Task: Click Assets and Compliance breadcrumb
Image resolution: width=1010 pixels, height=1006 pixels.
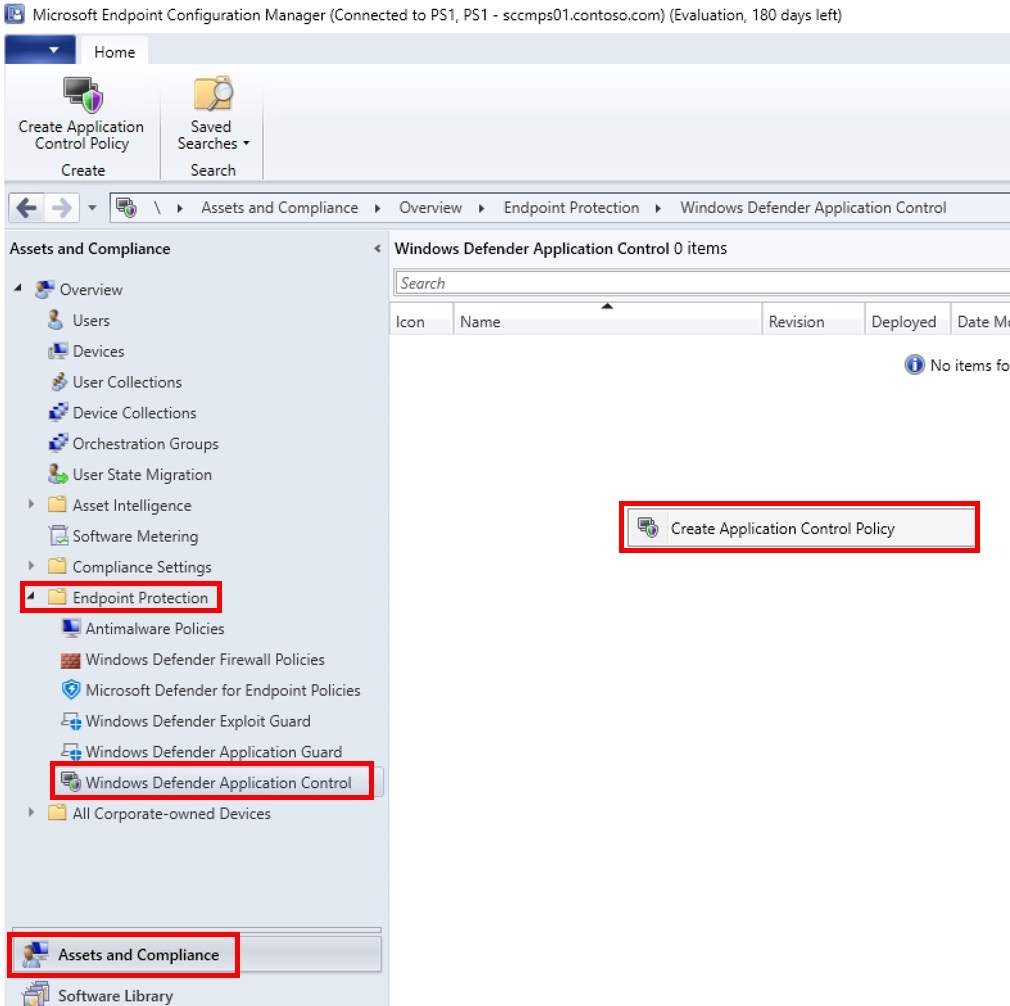Action: pos(280,207)
